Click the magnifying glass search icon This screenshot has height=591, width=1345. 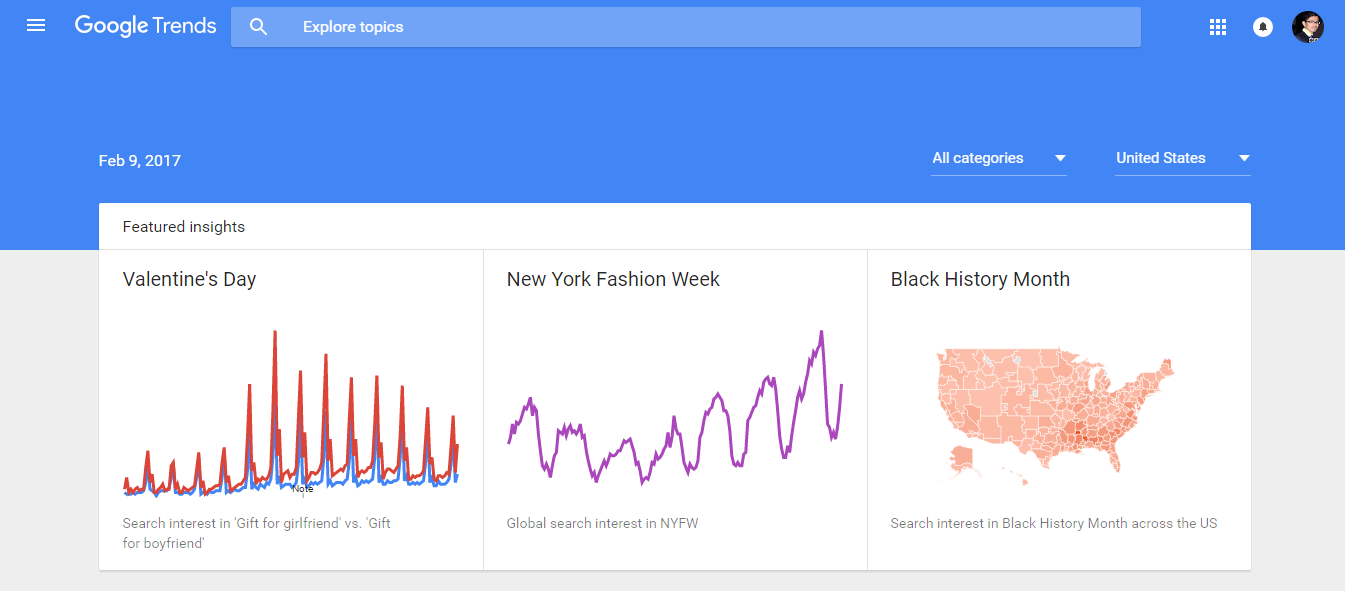[259, 27]
